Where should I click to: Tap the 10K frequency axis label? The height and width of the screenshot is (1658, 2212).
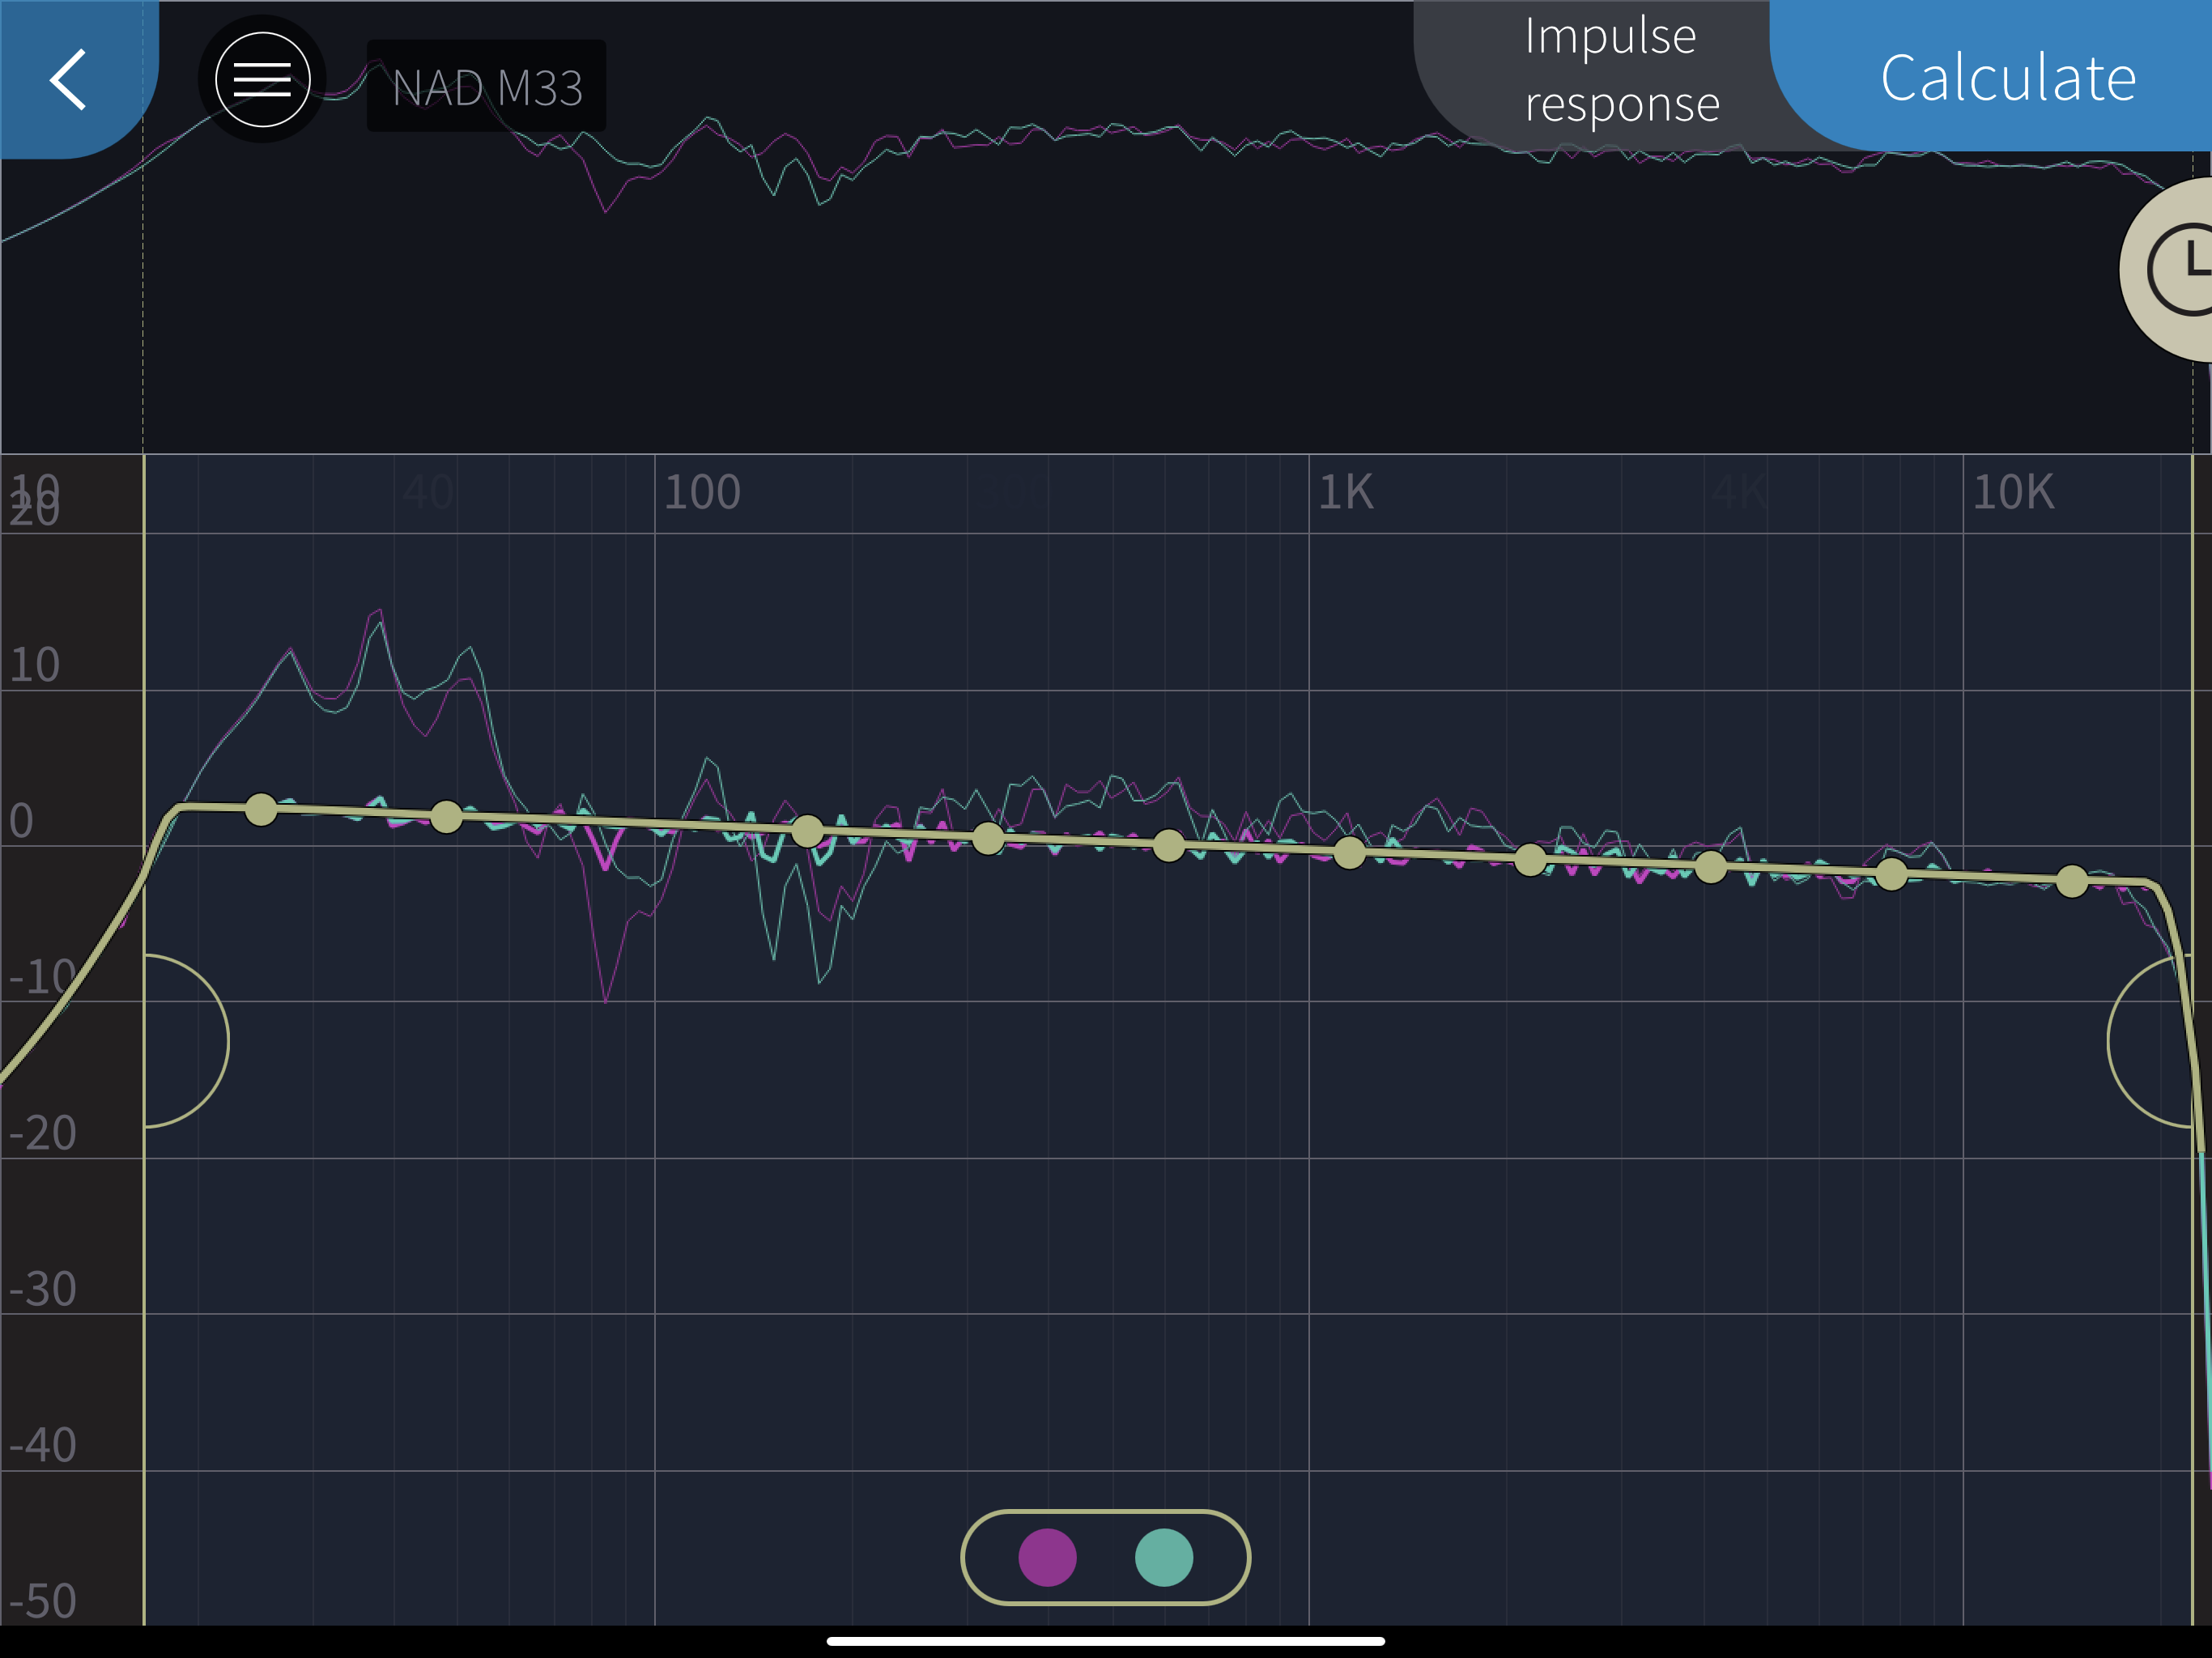[x=2012, y=492]
